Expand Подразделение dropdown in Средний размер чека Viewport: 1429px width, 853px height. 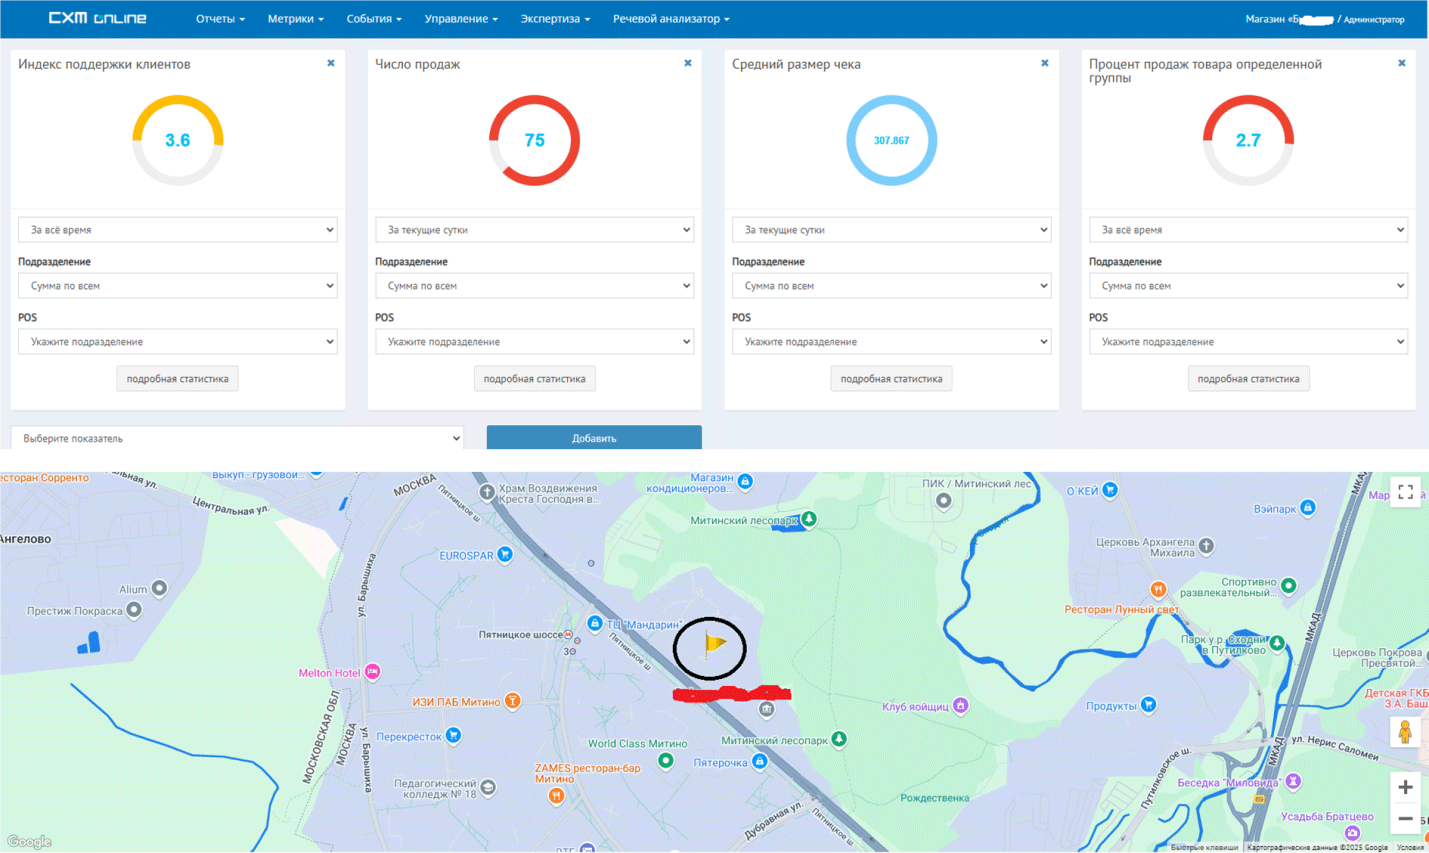click(x=891, y=286)
